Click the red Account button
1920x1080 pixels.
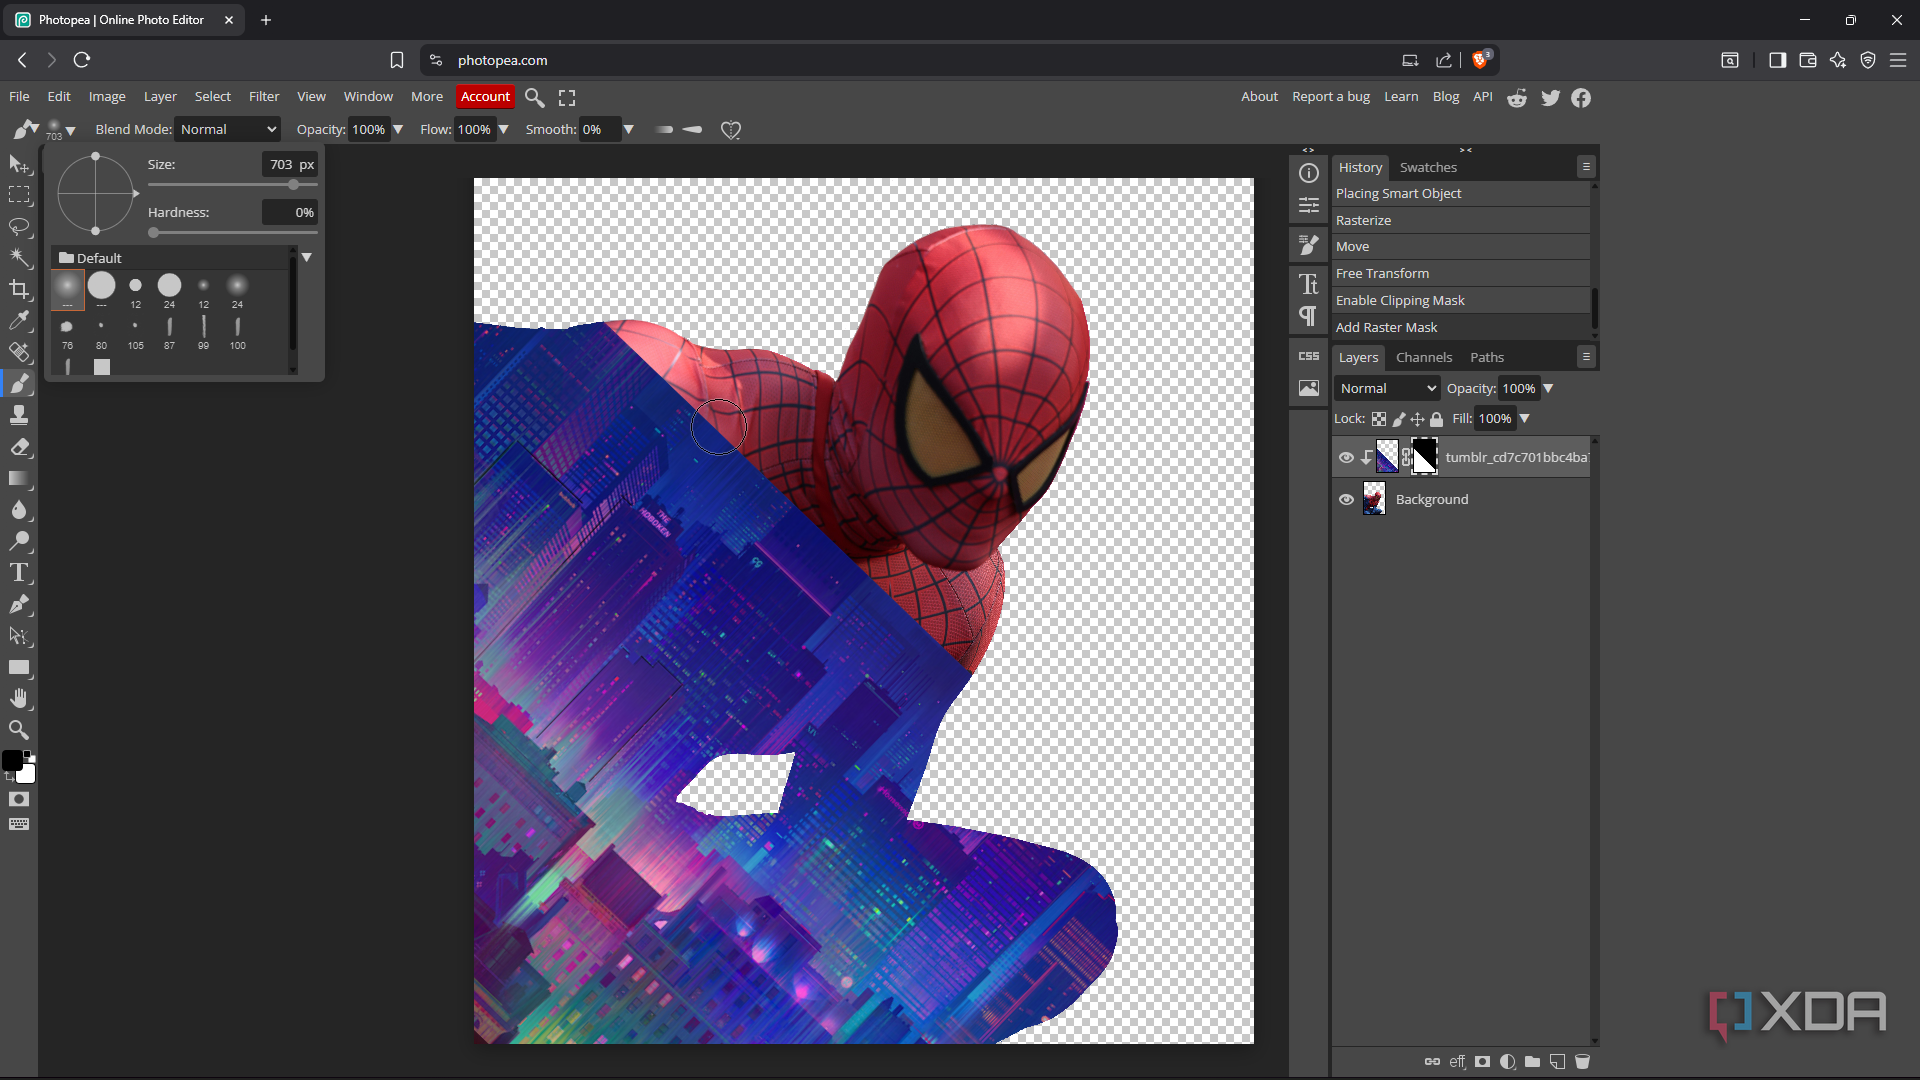pos(485,96)
